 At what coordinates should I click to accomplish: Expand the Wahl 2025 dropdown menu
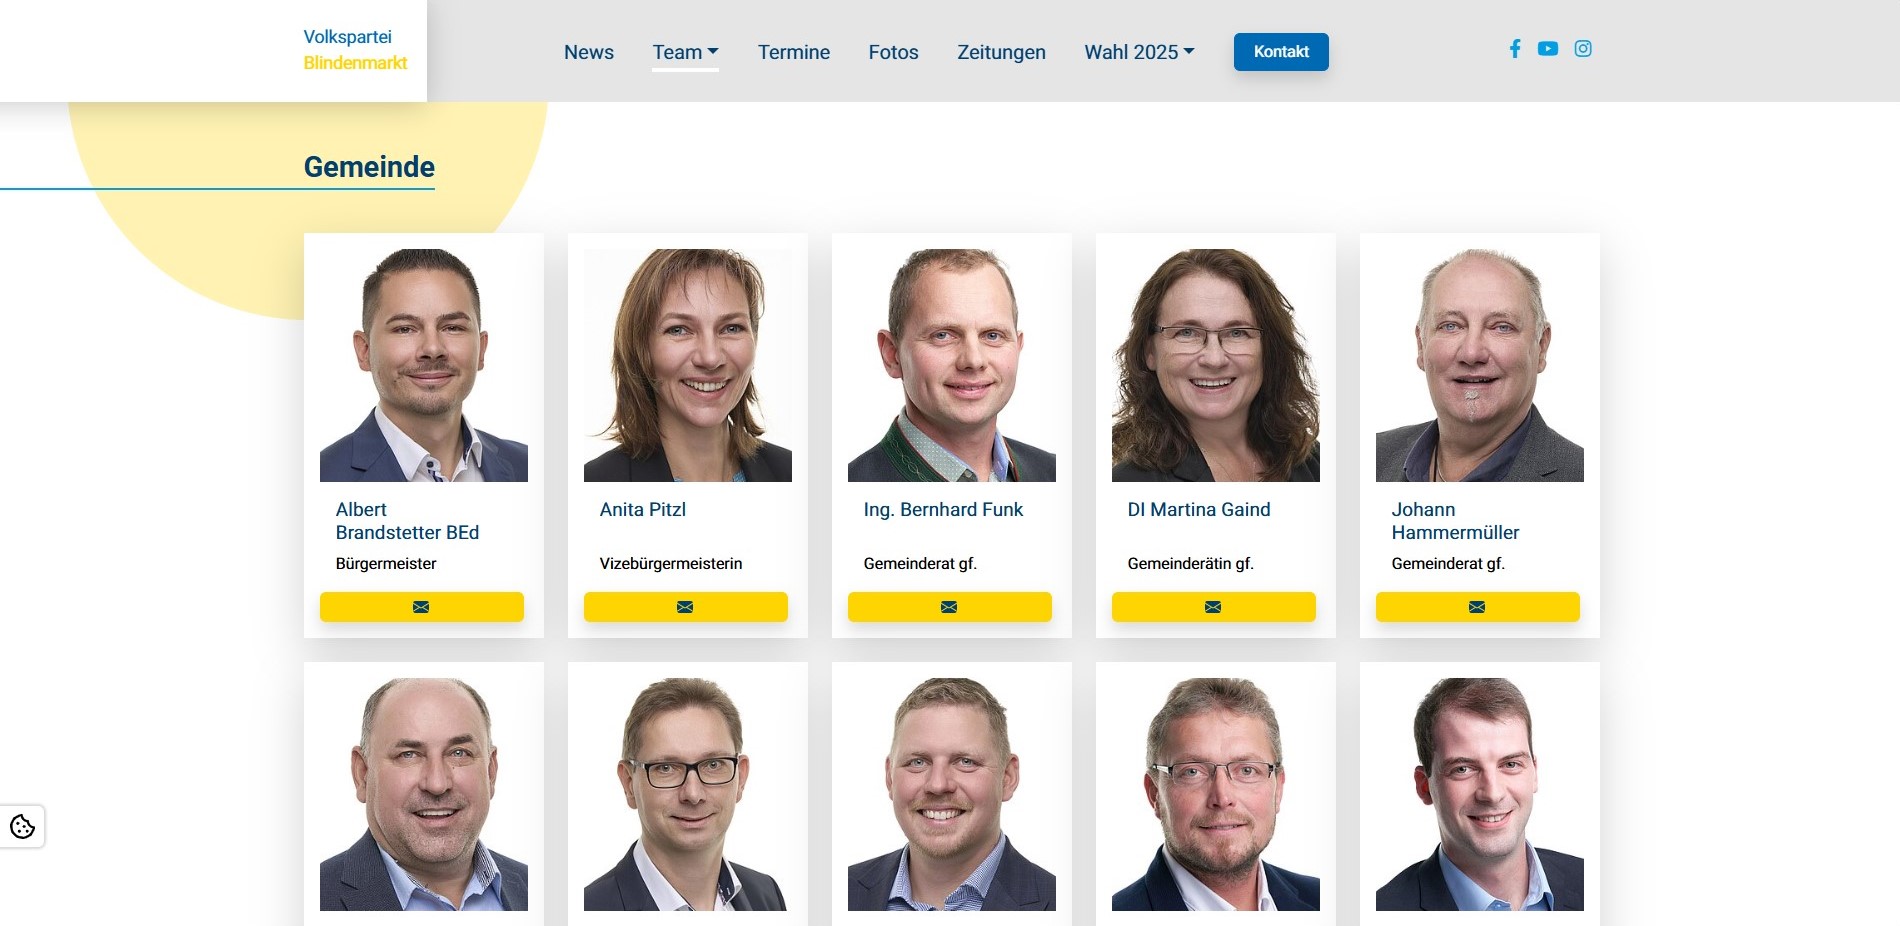click(x=1139, y=52)
